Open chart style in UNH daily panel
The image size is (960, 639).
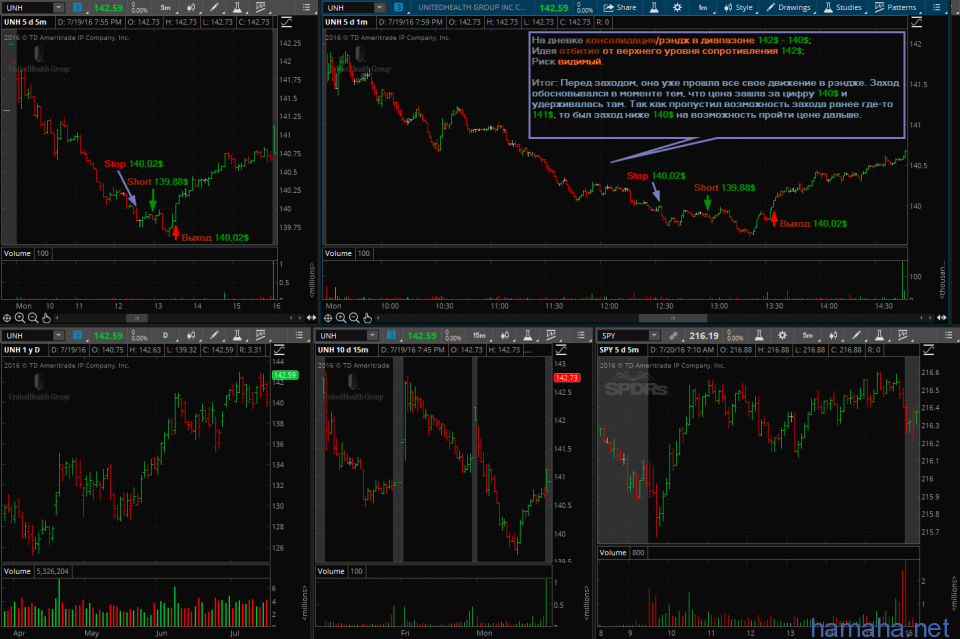(x=191, y=335)
